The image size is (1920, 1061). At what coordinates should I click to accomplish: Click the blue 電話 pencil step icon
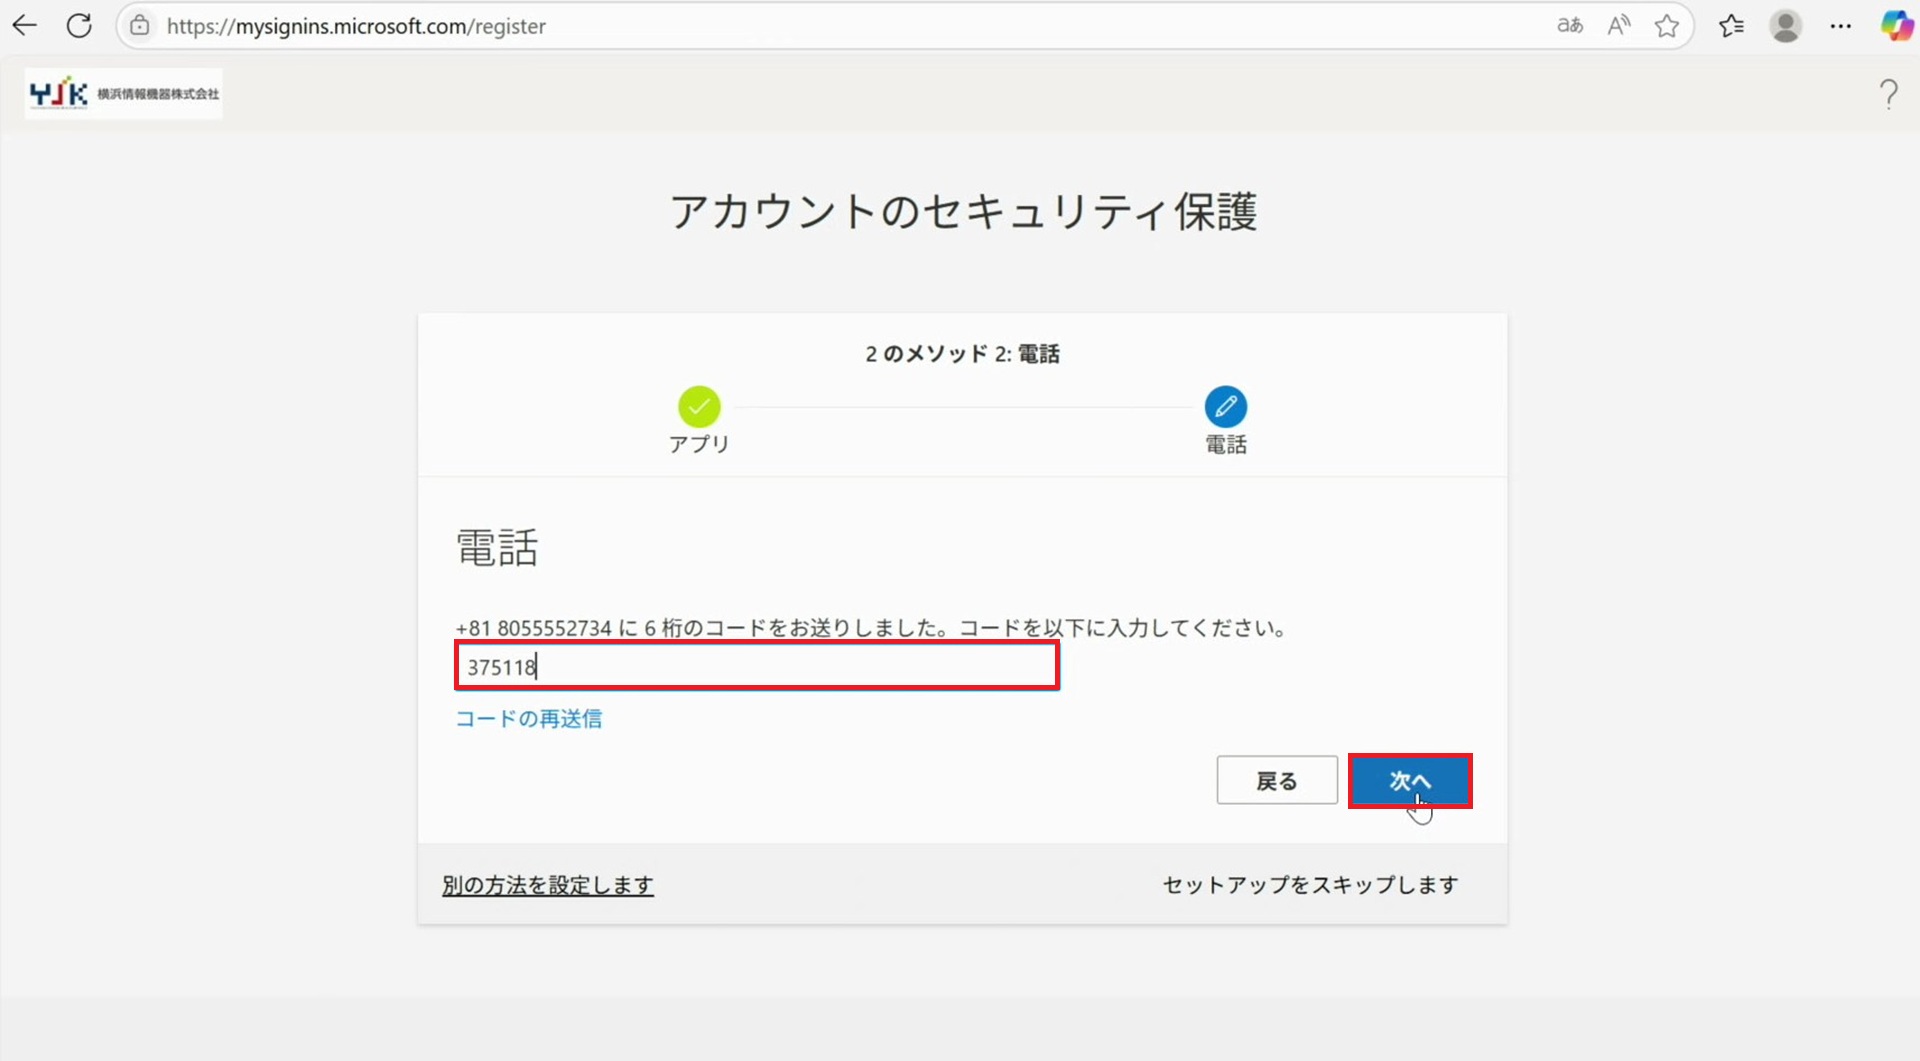point(1225,407)
